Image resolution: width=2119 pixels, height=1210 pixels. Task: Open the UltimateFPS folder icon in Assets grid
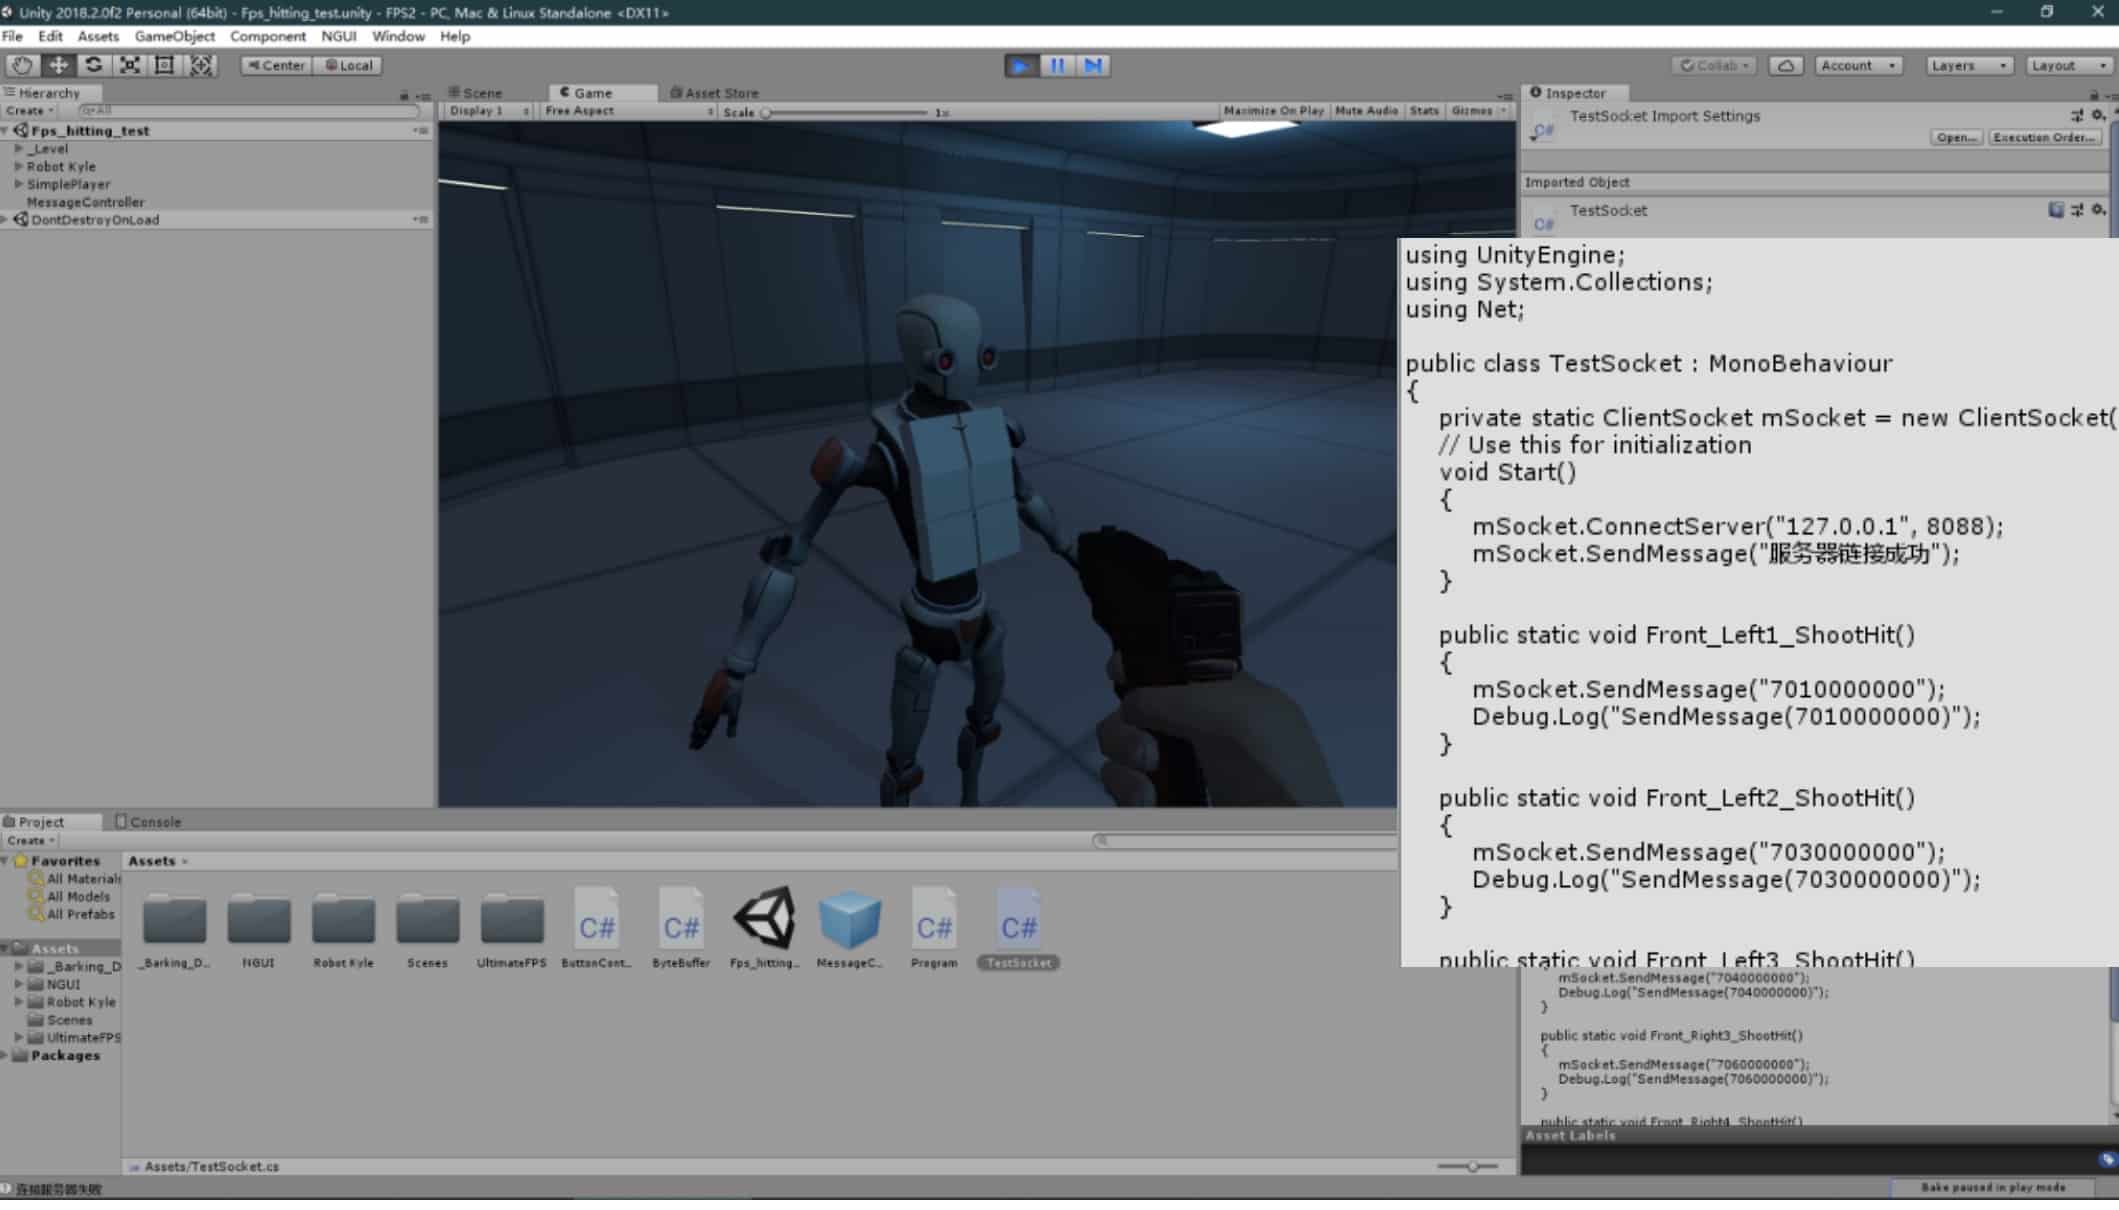pyautogui.click(x=511, y=920)
